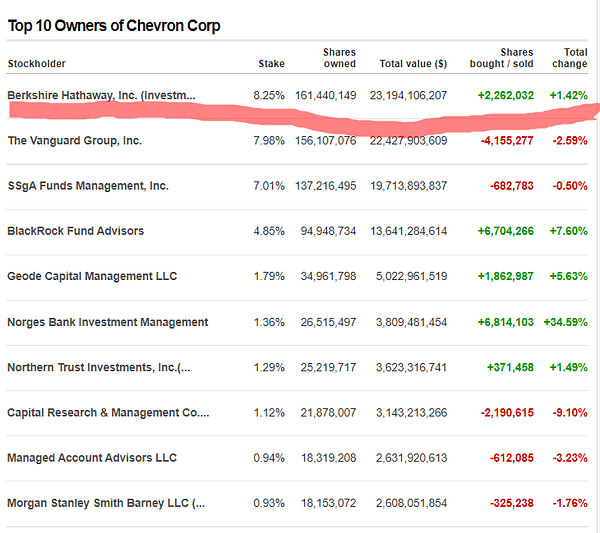Click shares owned value 94,948,734
The height and width of the screenshot is (533, 600).
click(x=328, y=231)
